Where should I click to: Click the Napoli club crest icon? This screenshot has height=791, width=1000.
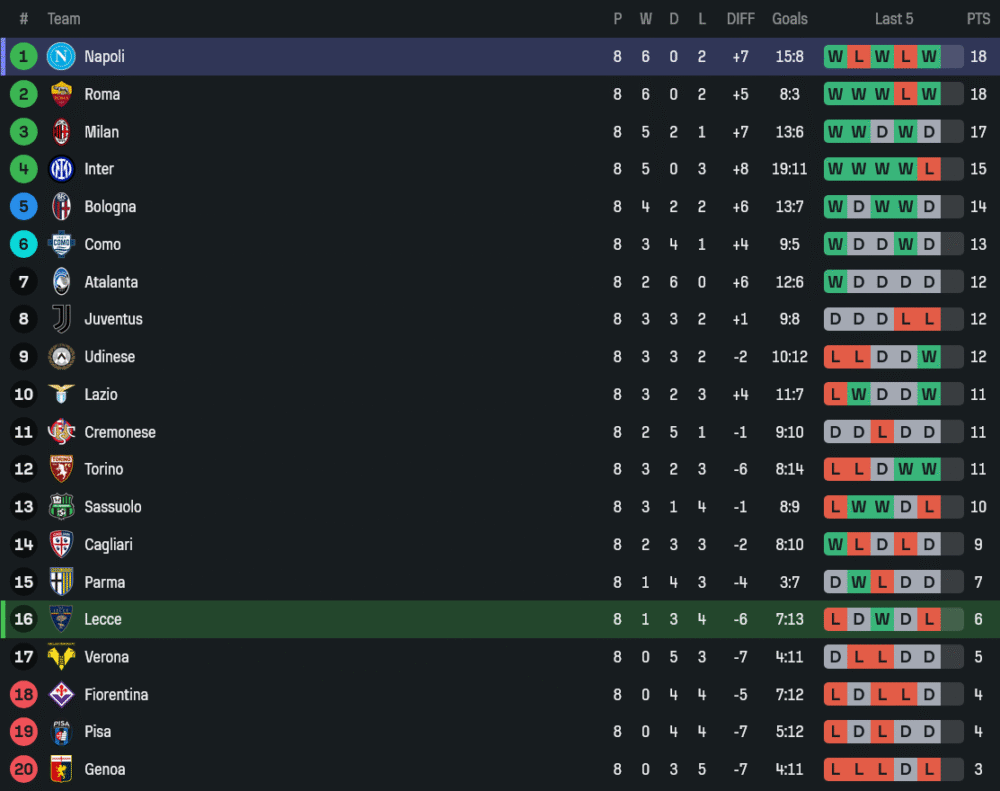(x=61, y=57)
